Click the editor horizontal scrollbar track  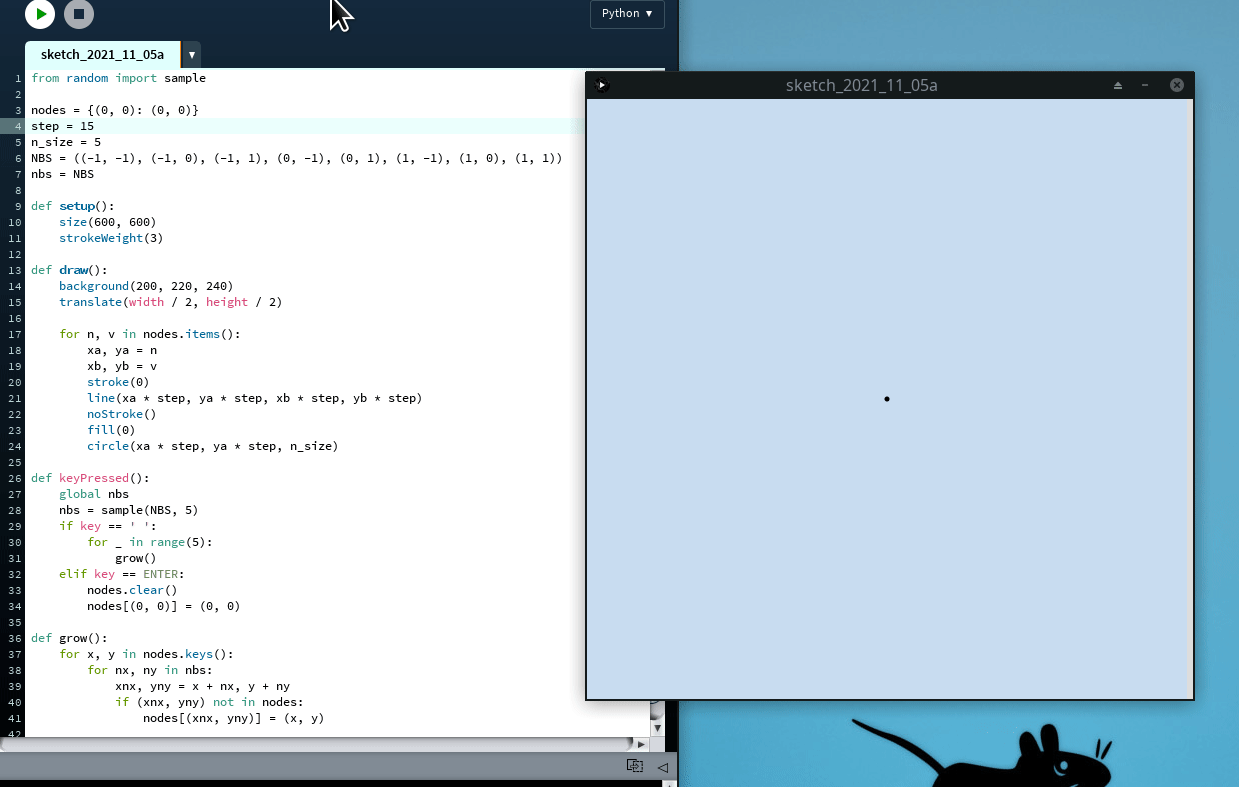[x=300, y=744]
